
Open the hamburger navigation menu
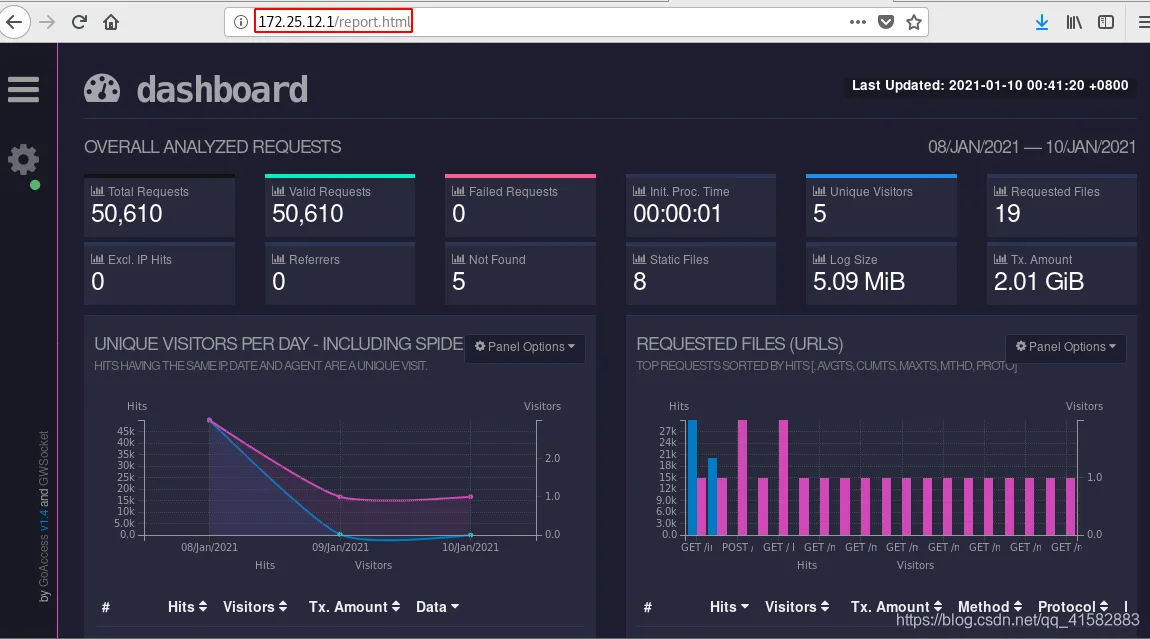pos(23,90)
